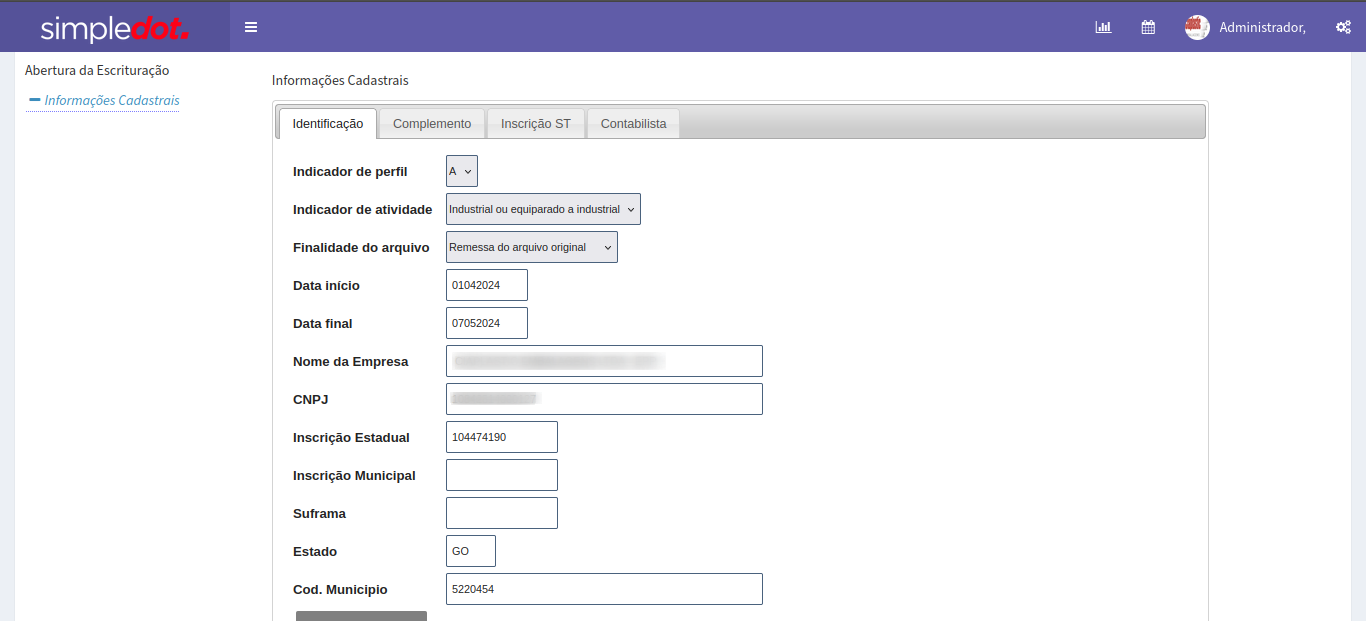Click the Administrador username link
Screen dimensions: 1366x621
[x=1262, y=27]
